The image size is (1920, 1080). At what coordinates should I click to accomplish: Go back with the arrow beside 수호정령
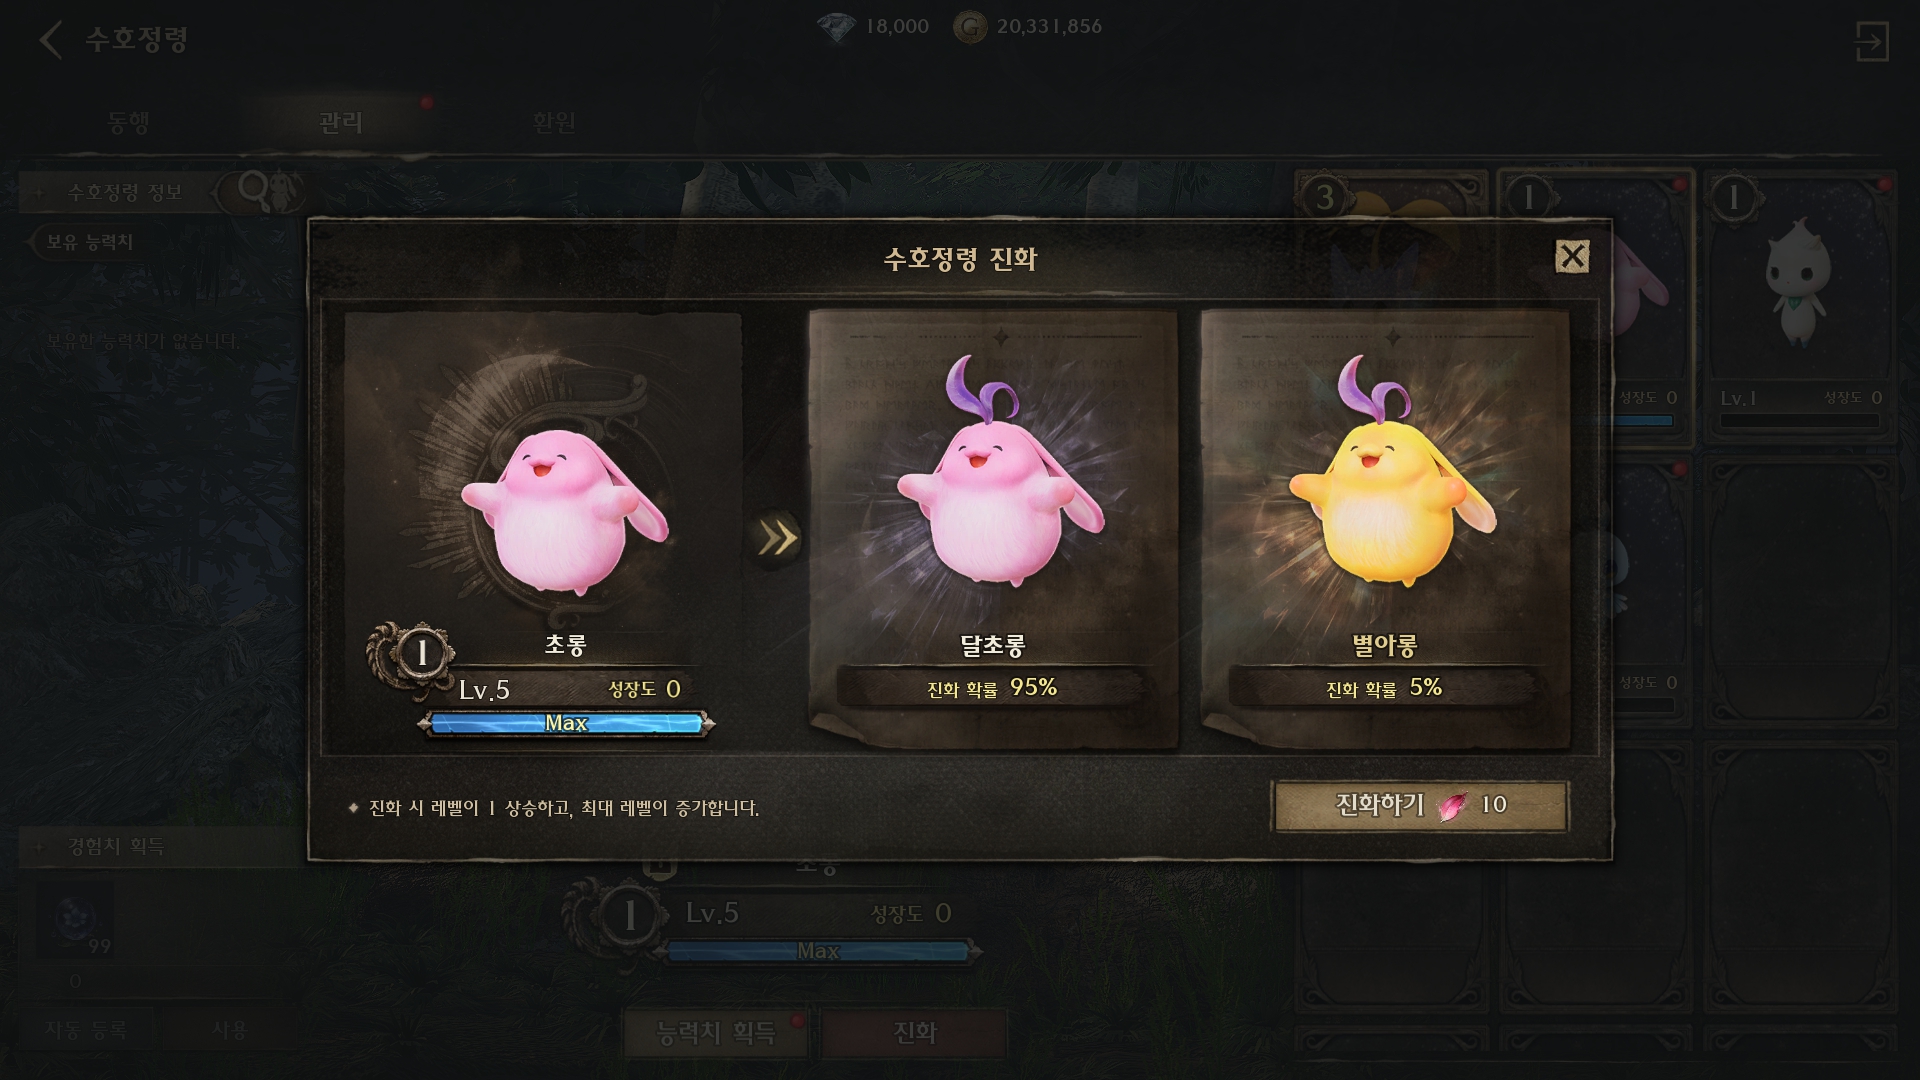[x=51, y=40]
